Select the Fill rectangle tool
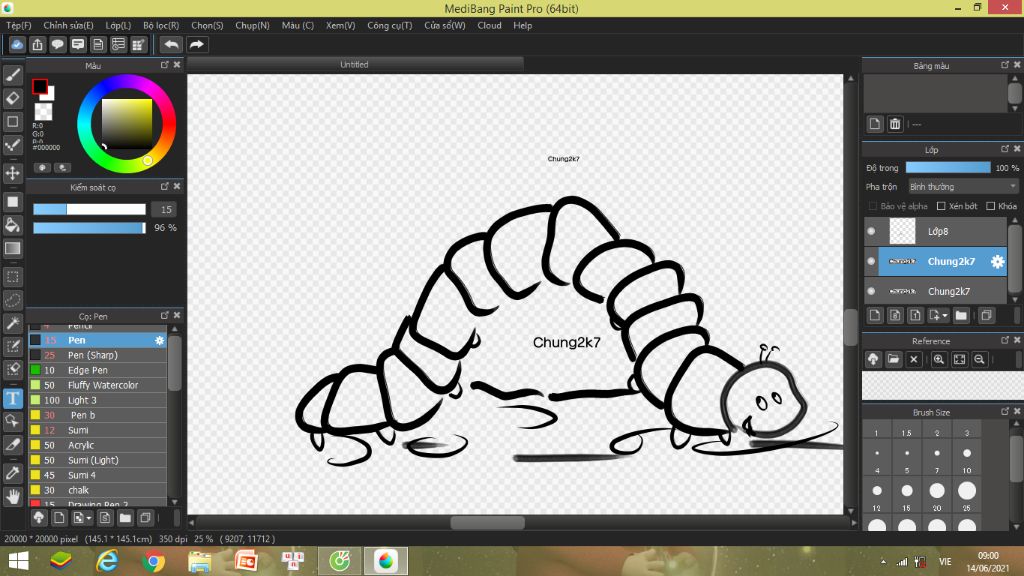 [x=12, y=202]
